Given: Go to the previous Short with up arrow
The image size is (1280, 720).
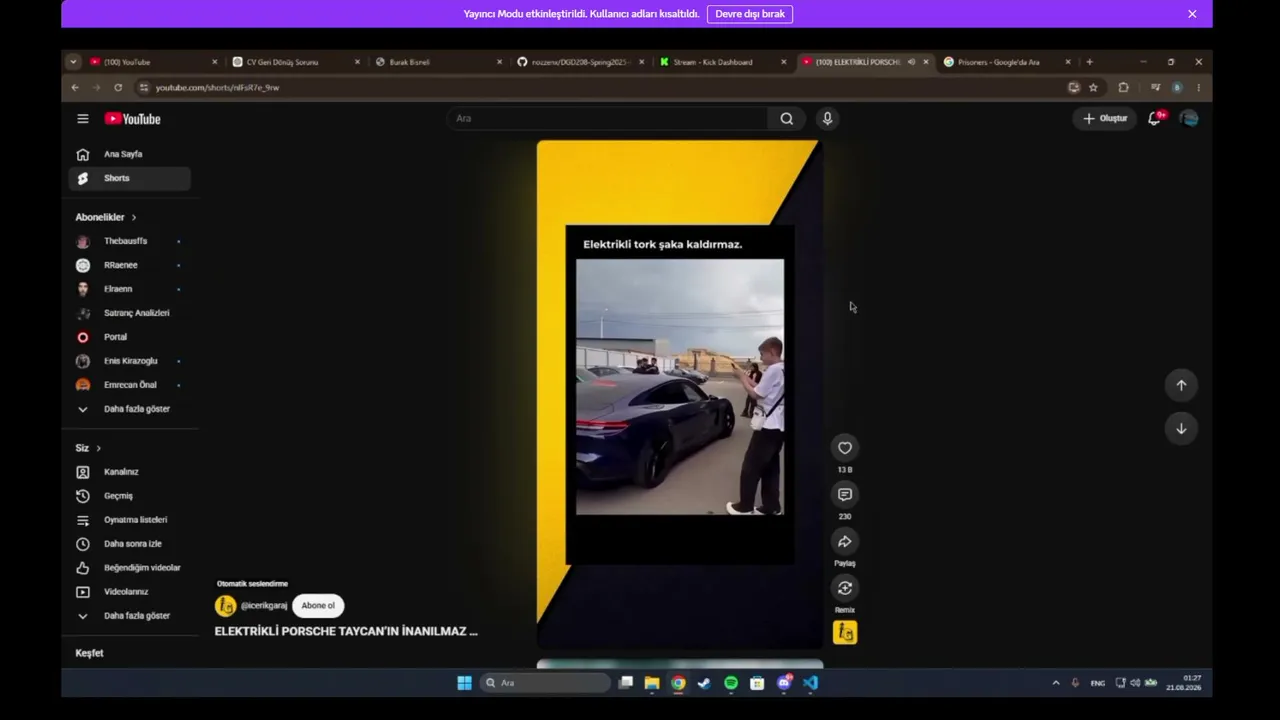Looking at the screenshot, I should tap(1181, 385).
